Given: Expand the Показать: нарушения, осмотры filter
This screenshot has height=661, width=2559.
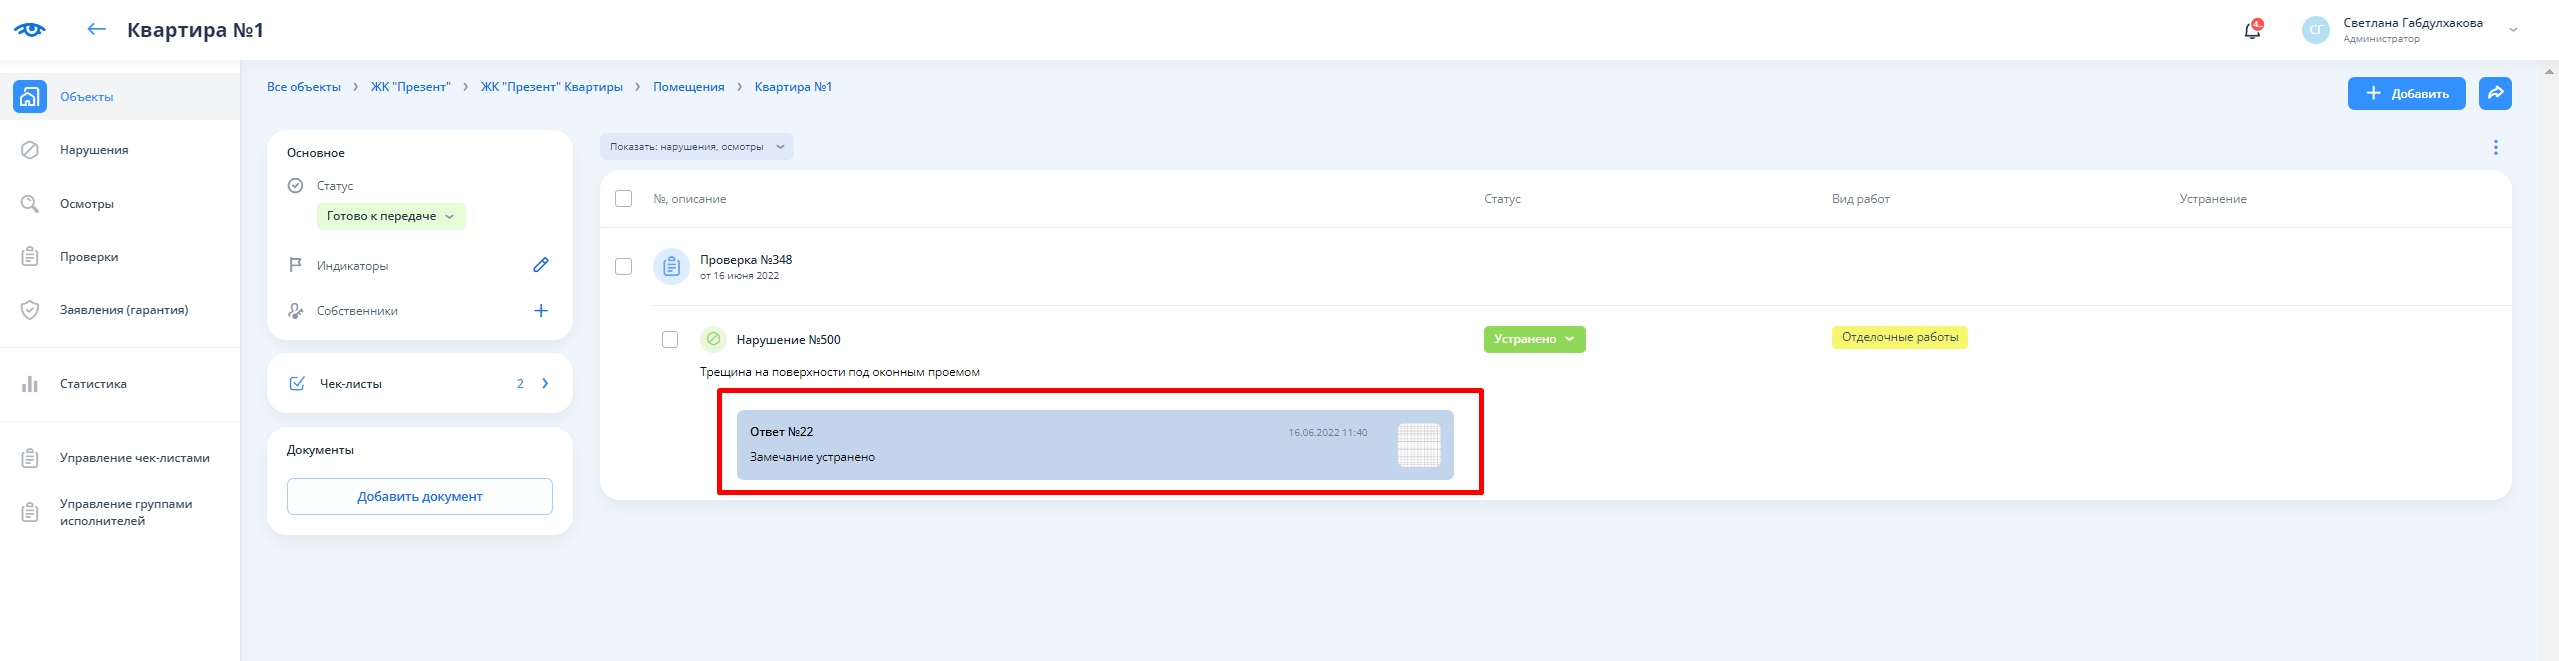Looking at the screenshot, I should [x=696, y=147].
